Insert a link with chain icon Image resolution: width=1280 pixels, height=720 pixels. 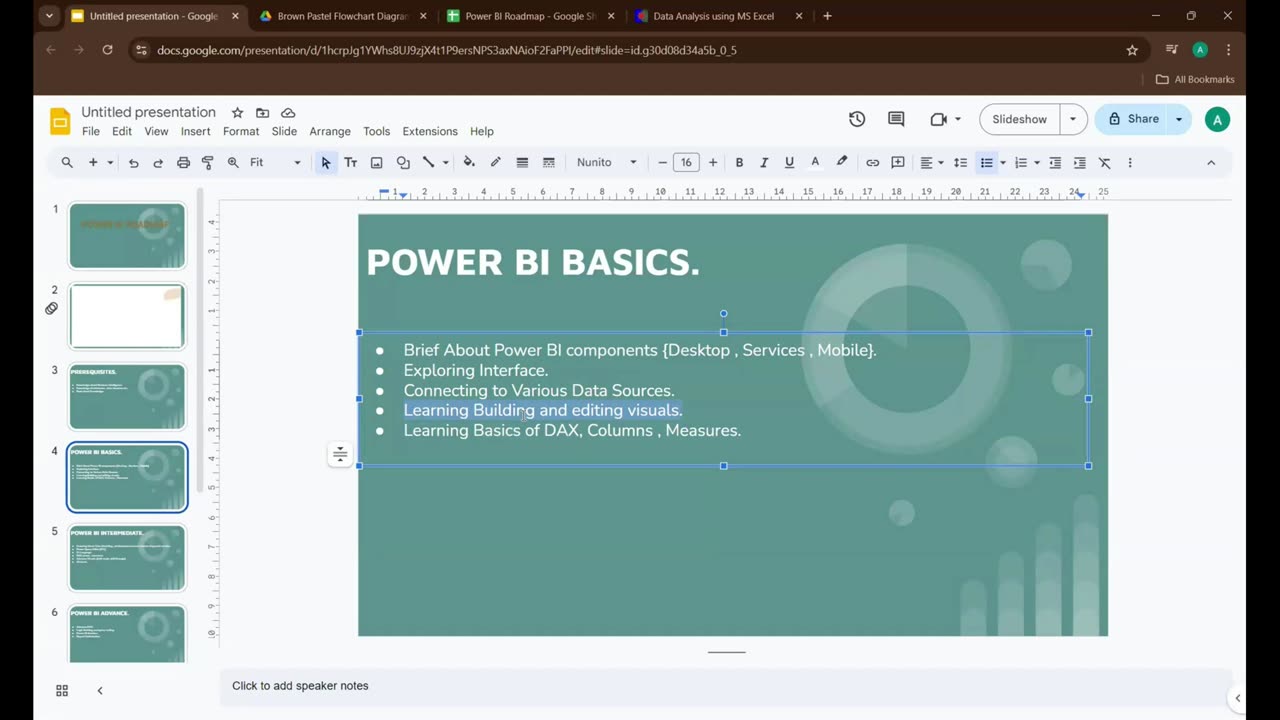tap(872, 162)
